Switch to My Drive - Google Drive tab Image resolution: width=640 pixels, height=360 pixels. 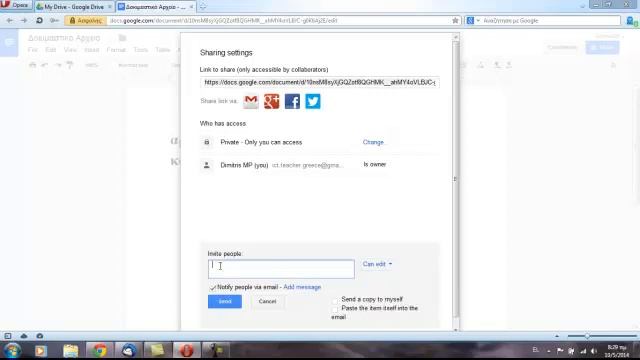click(x=73, y=7)
